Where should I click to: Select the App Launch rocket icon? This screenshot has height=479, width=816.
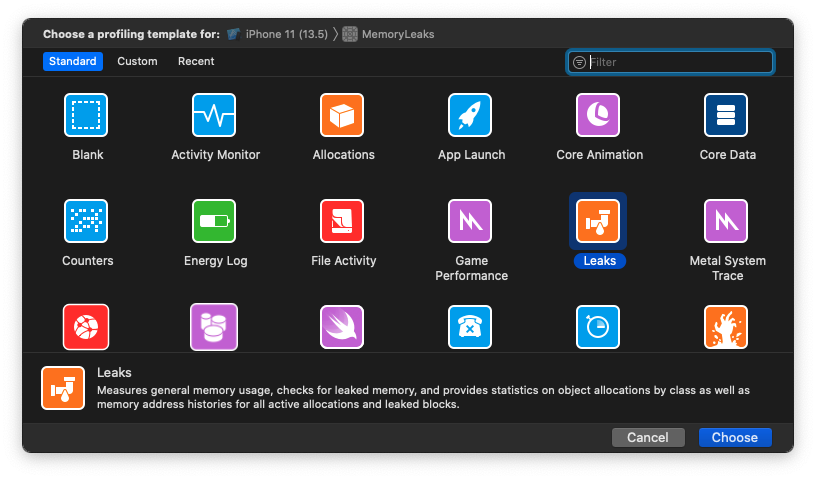pyautogui.click(x=470, y=115)
